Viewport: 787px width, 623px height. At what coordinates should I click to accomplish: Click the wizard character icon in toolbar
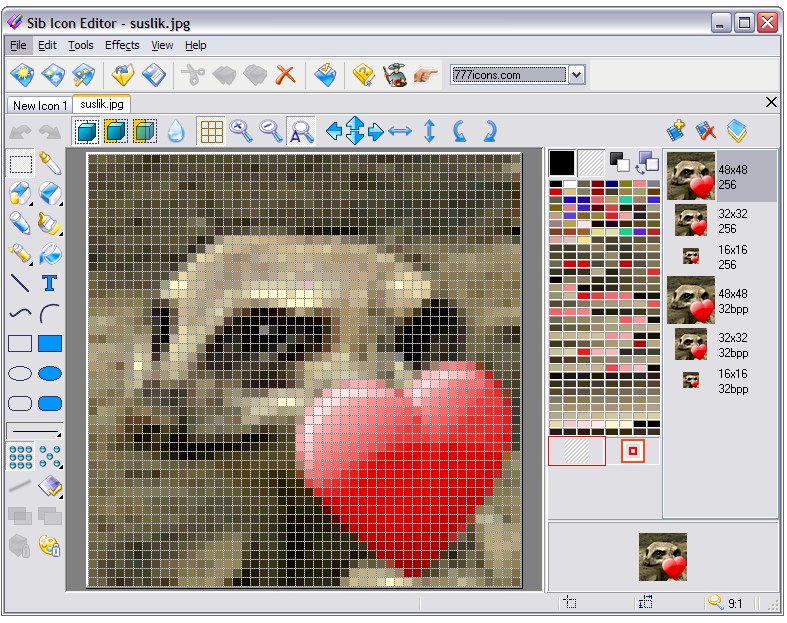click(395, 75)
